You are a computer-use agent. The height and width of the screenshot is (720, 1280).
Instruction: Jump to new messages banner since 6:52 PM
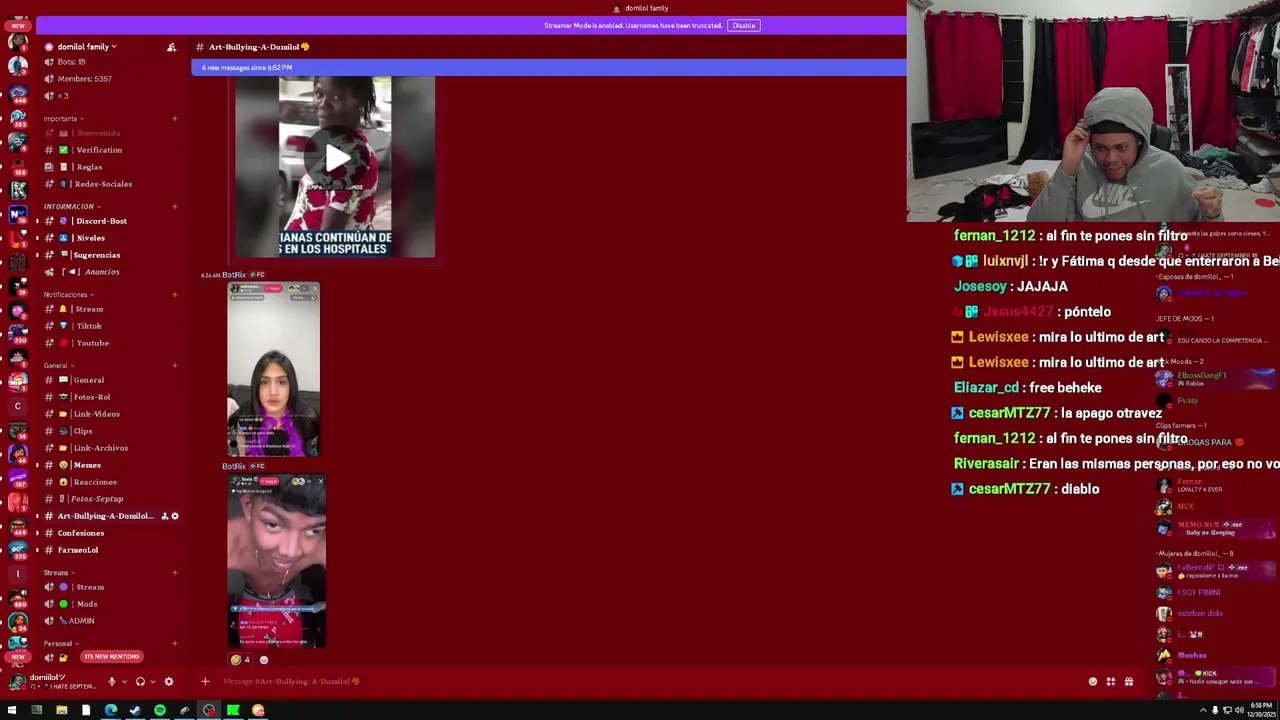point(548,67)
